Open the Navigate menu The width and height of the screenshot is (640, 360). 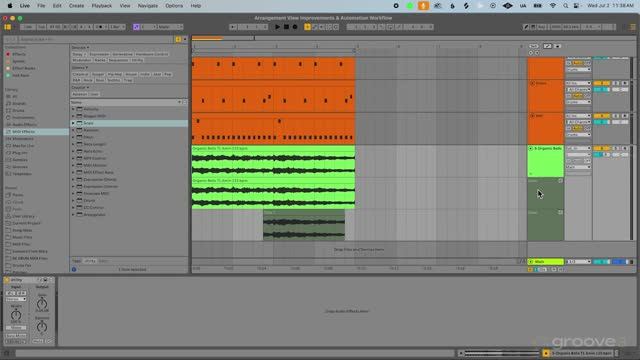coord(148,6)
